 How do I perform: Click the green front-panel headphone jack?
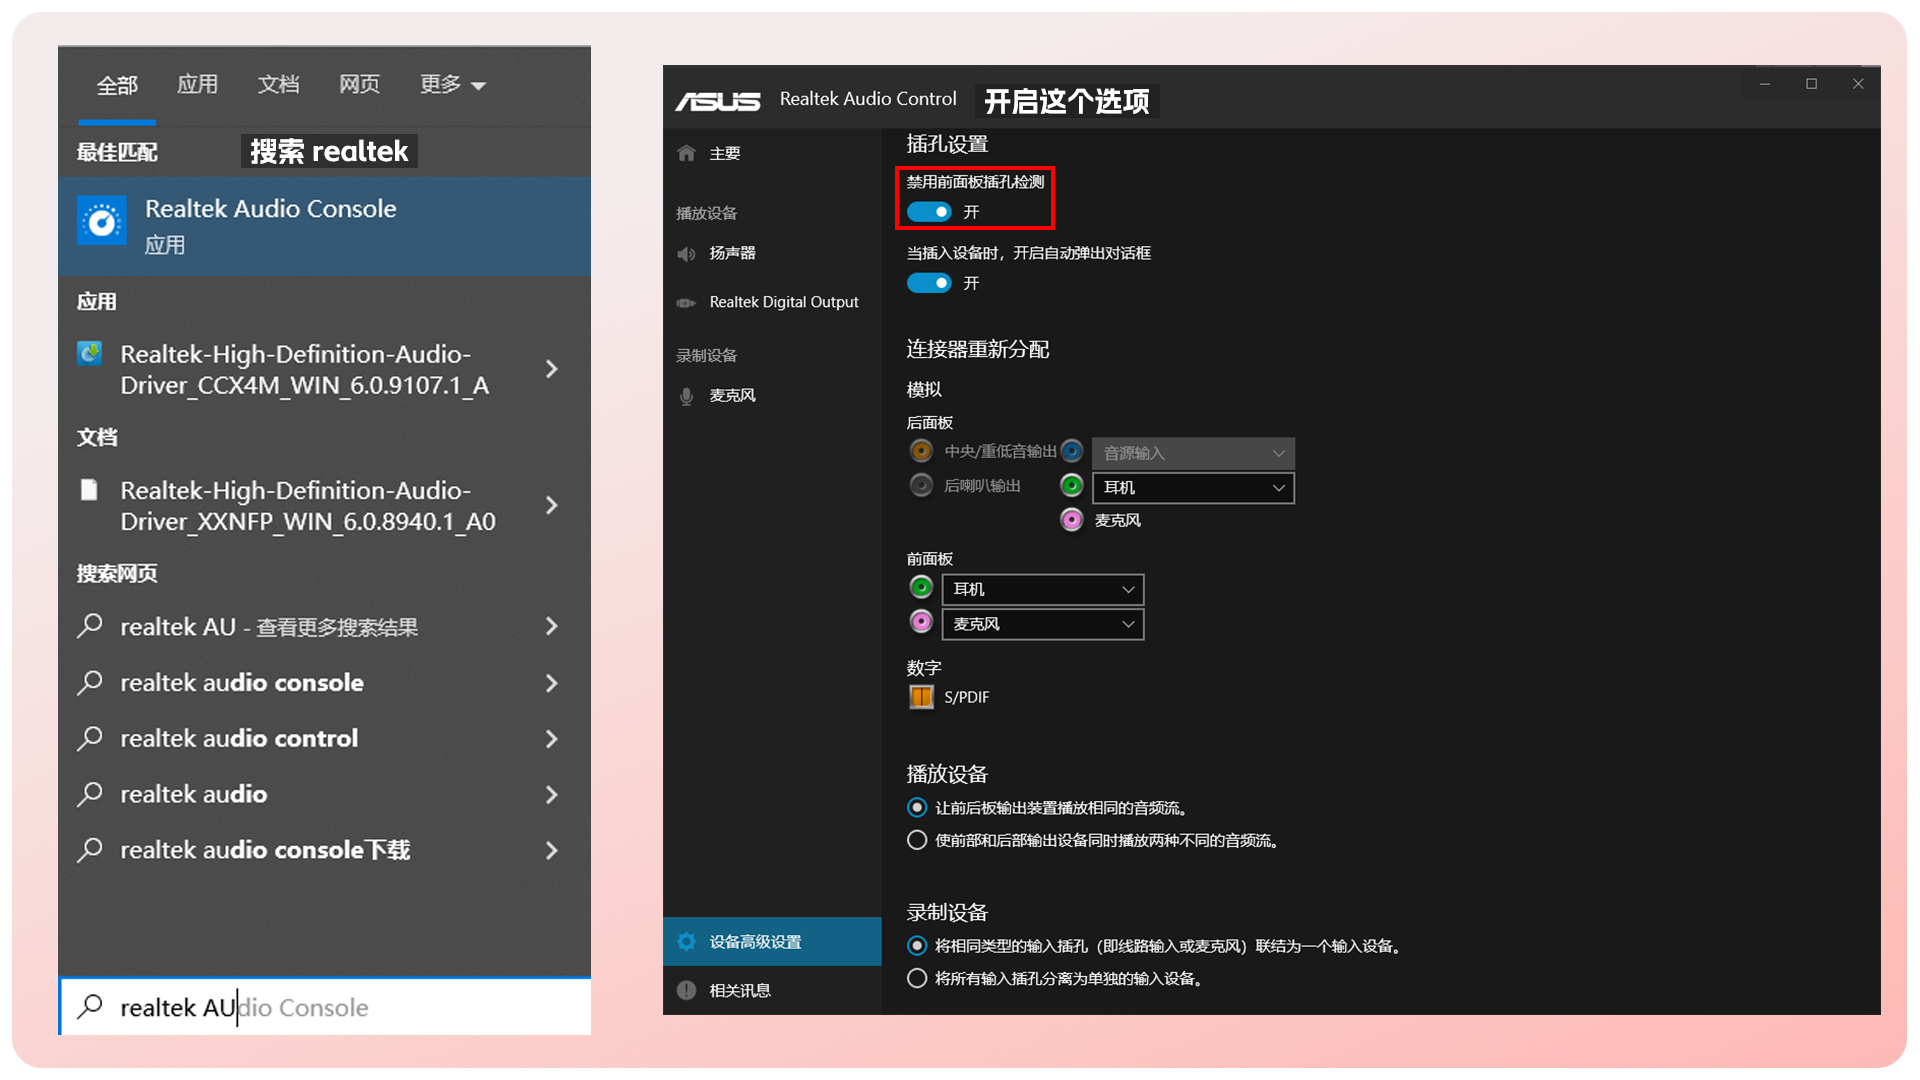[921, 588]
